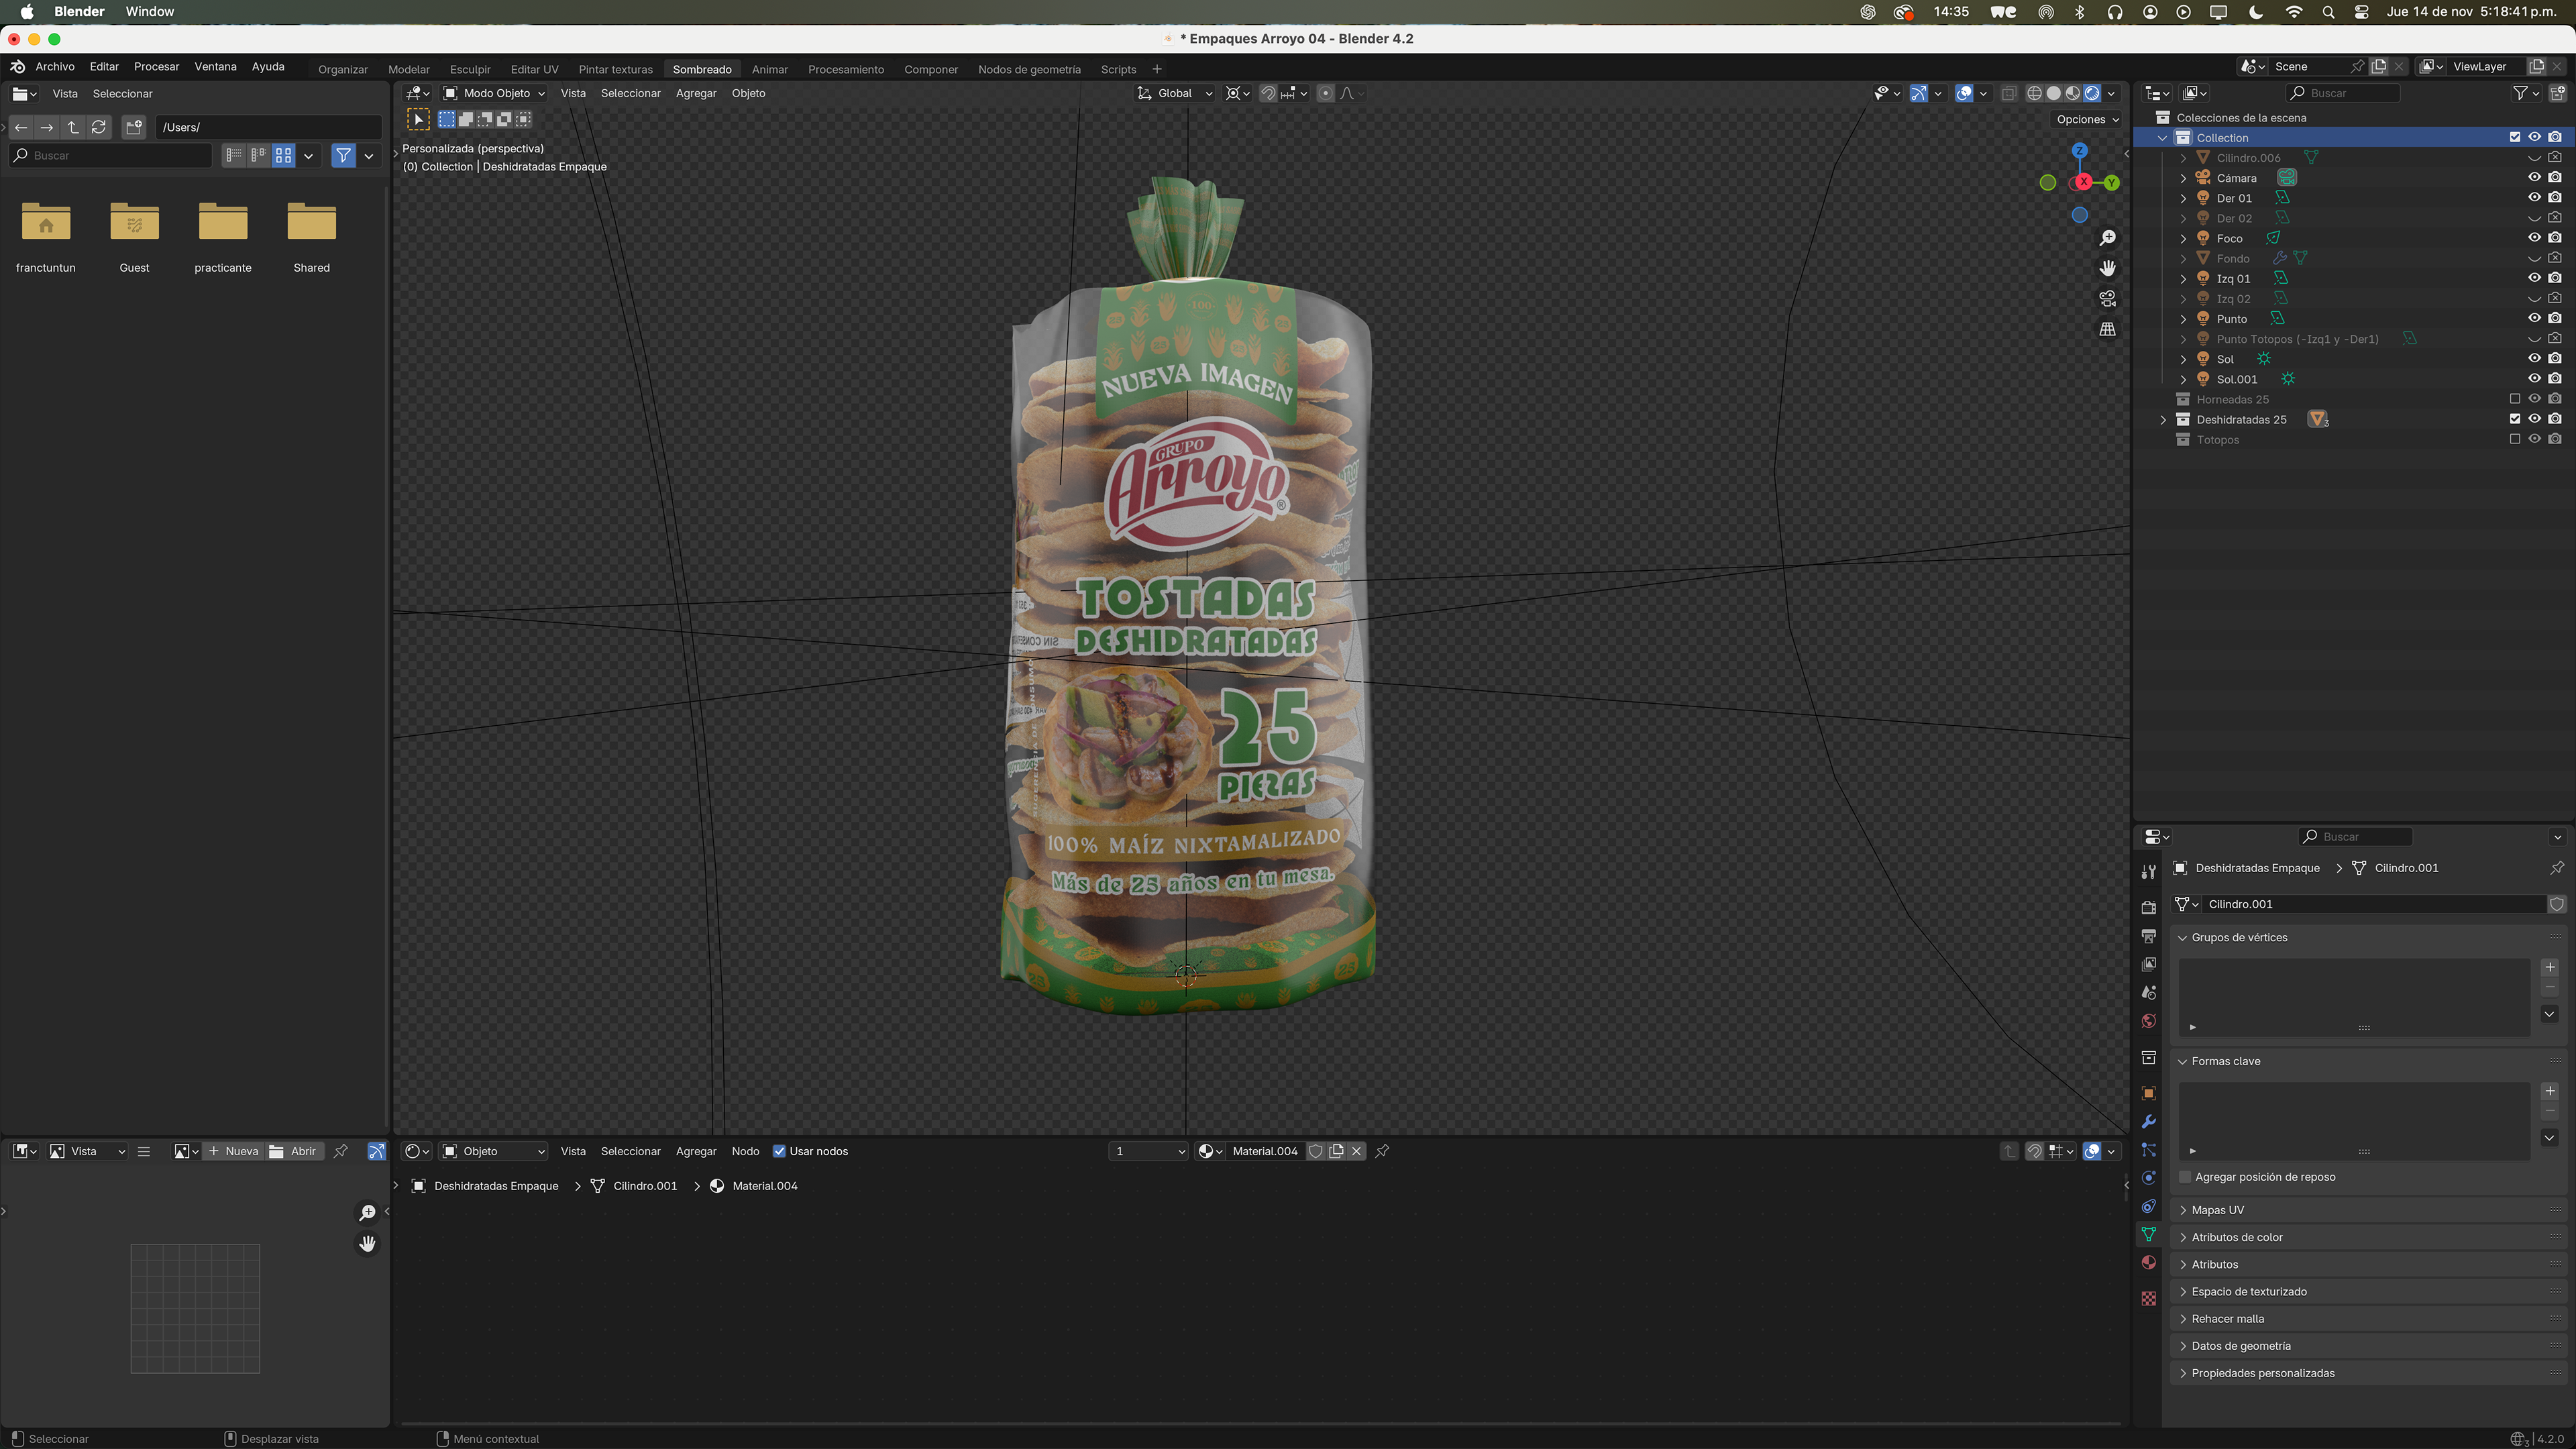This screenshot has height=1449, width=2576.
Task: Check Agregar posición de reposo
Action: tap(2185, 1177)
